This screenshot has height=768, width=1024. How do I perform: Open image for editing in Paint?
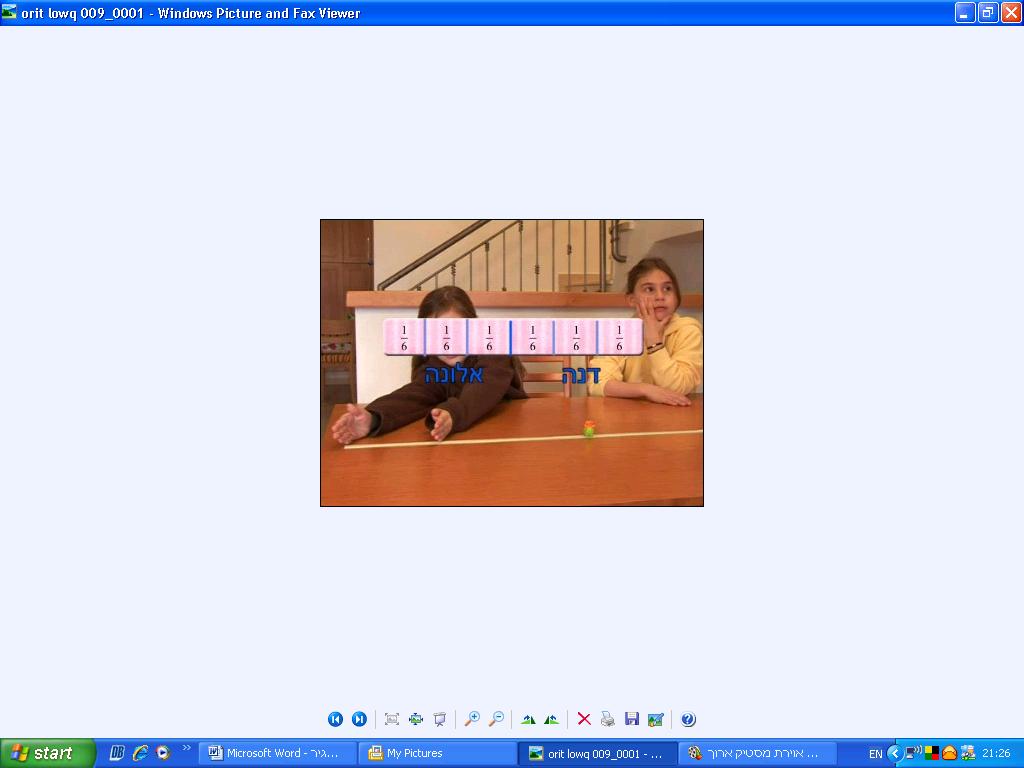656,719
